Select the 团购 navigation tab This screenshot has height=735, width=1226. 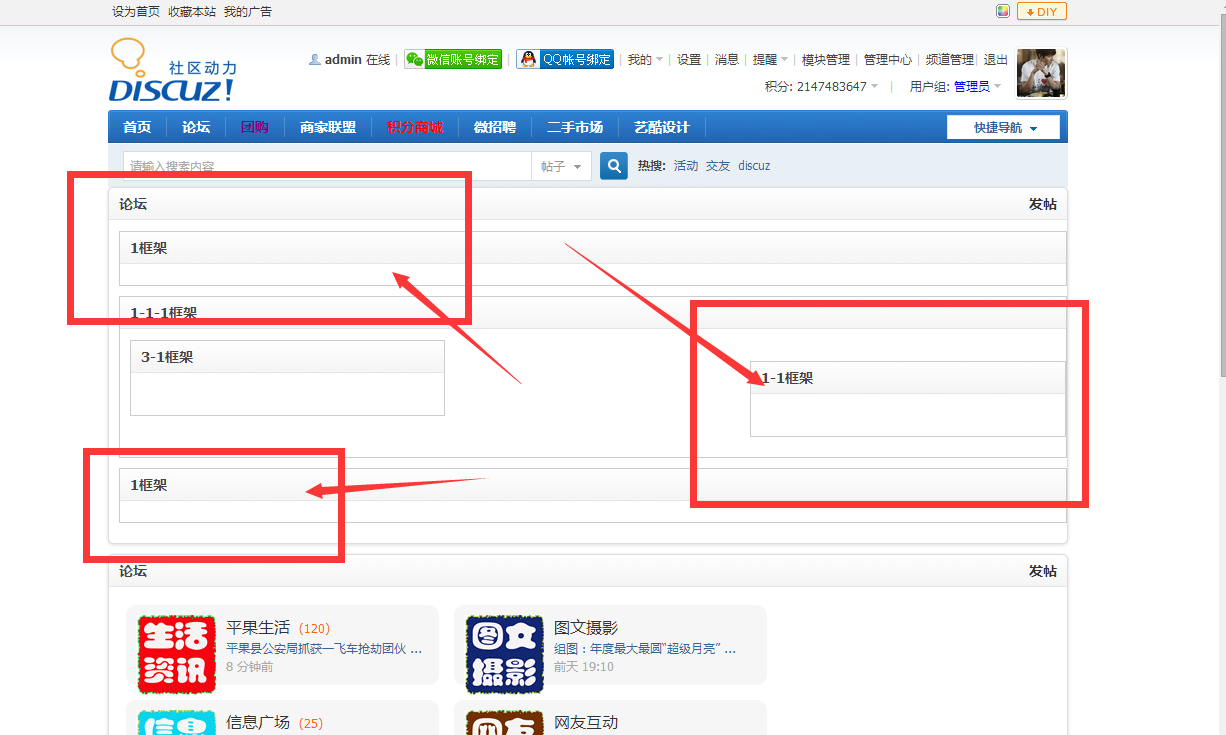coord(255,127)
